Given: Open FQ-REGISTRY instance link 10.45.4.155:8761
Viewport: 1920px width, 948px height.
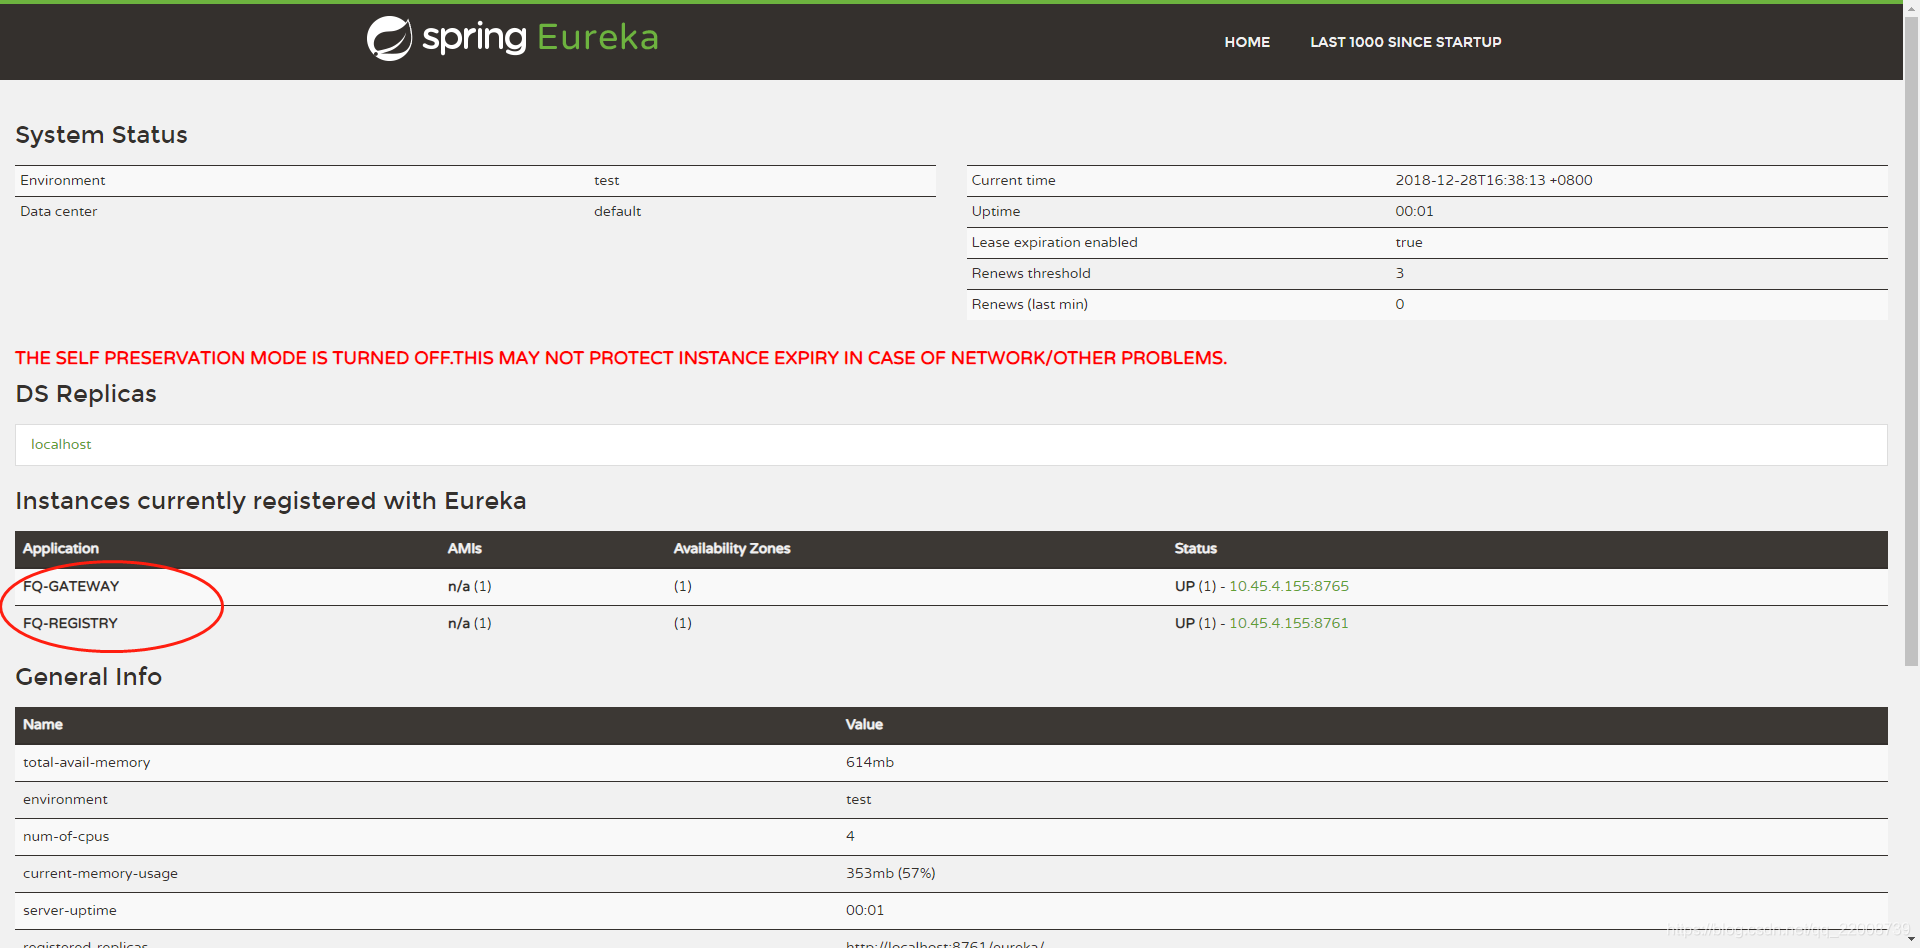Looking at the screenshot, I should [x=1288, y=623].
